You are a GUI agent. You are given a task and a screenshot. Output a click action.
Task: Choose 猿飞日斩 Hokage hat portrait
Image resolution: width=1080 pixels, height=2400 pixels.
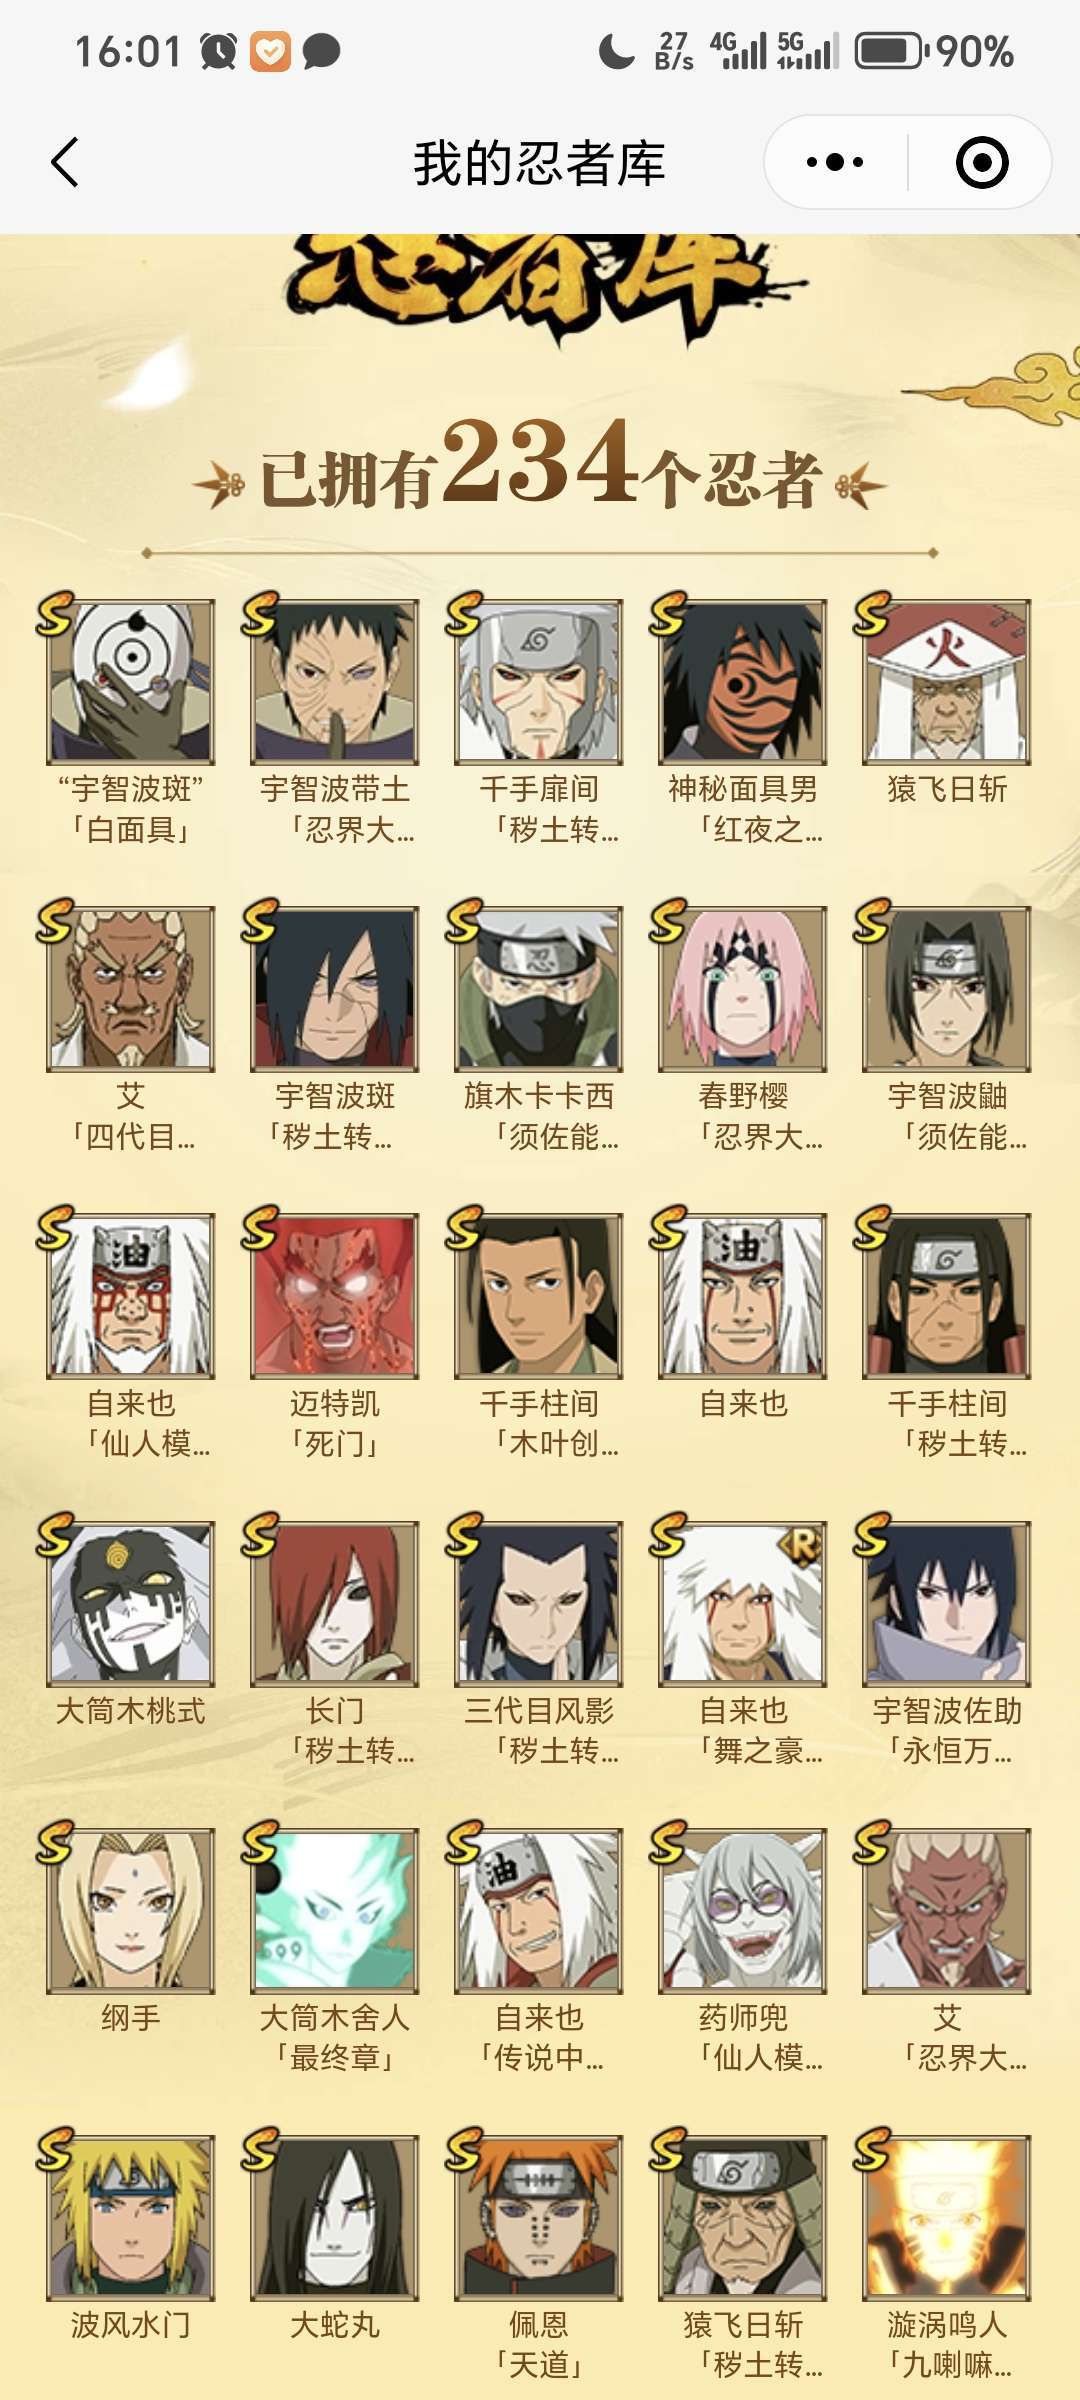[947, 682]
